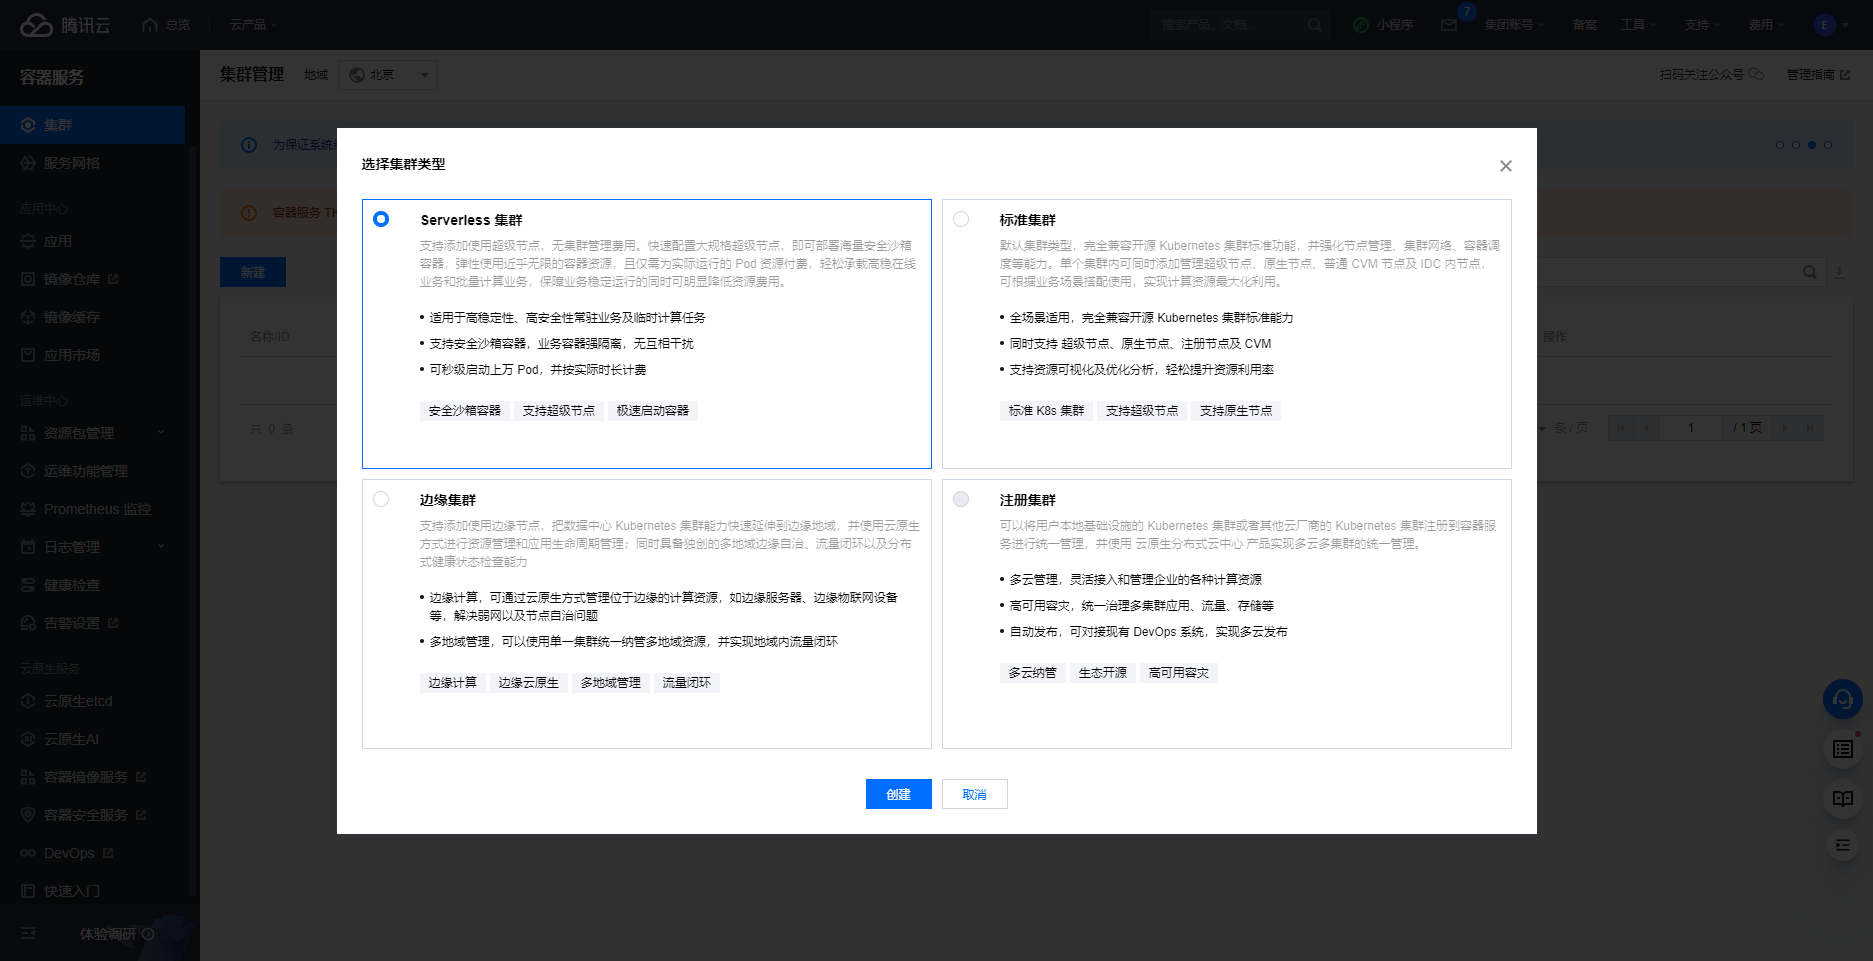Open 镜像仓库 in the sidebar

(92, 279)
